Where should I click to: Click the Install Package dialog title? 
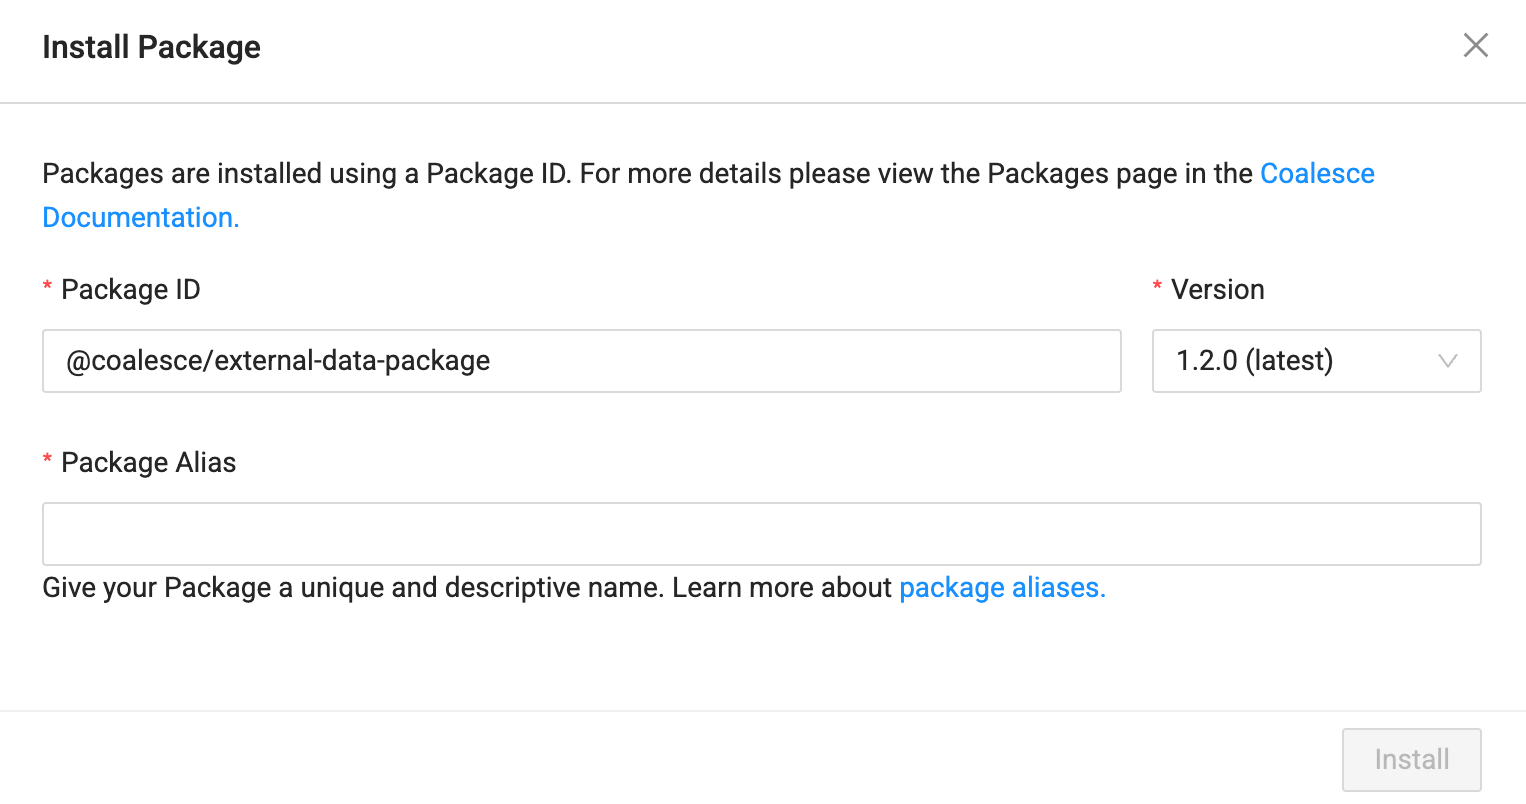pyautogui.click(x=151, y=47)
